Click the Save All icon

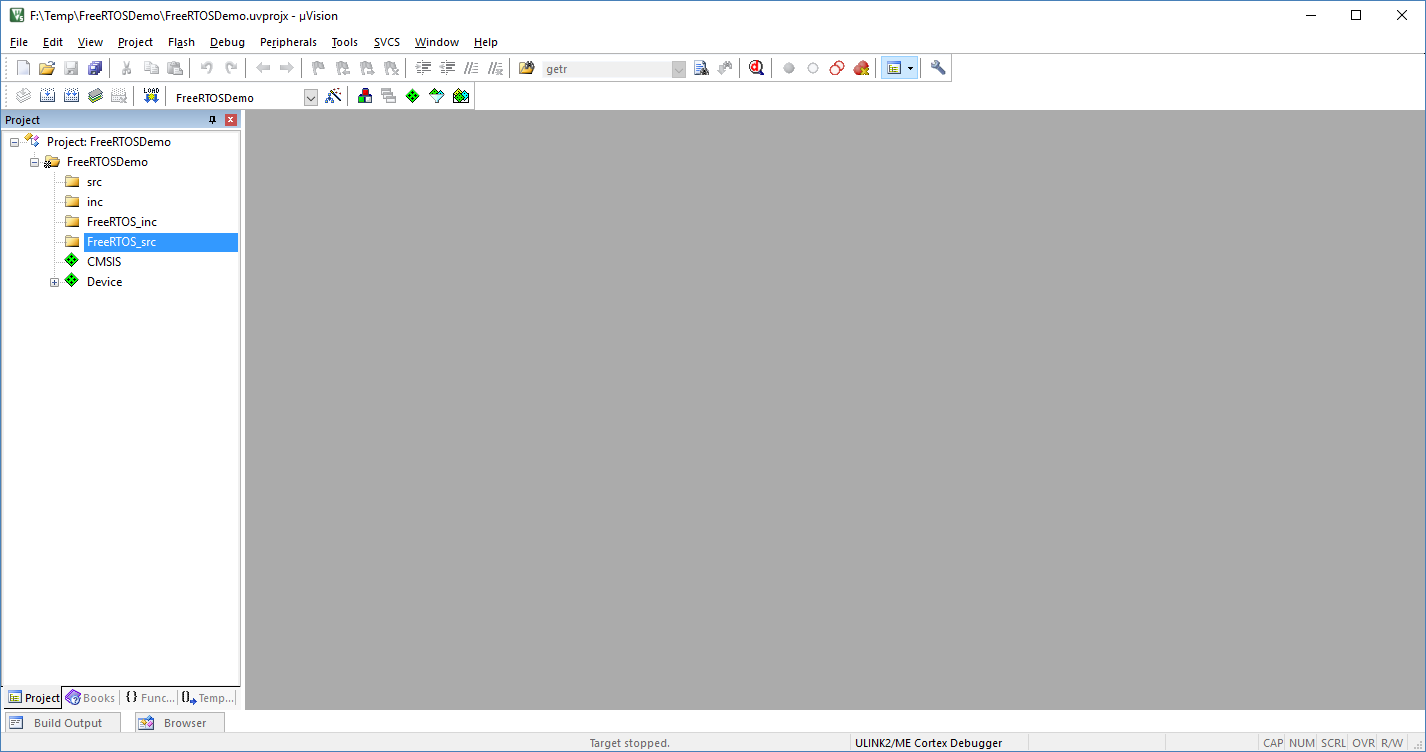(95, 68)
